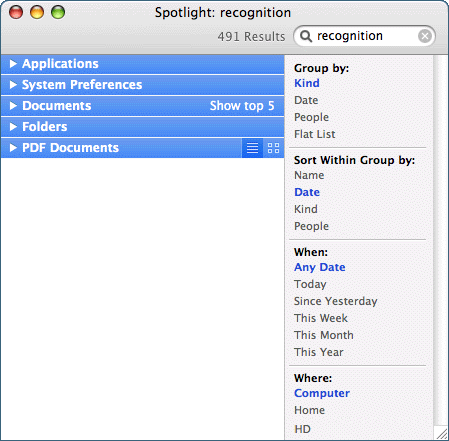Click the magnifying glass search icon
This screenshot has width=449, height=441.
tap(306, 36)
